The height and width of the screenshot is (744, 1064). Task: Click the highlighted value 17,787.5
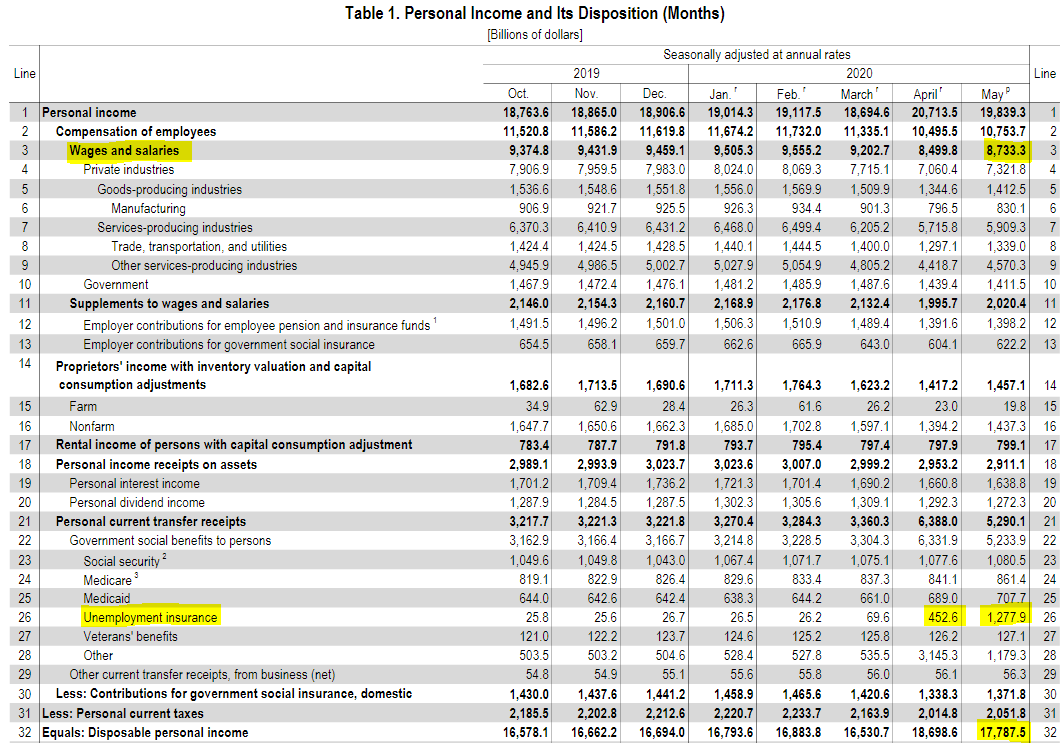pos(1002,733)
